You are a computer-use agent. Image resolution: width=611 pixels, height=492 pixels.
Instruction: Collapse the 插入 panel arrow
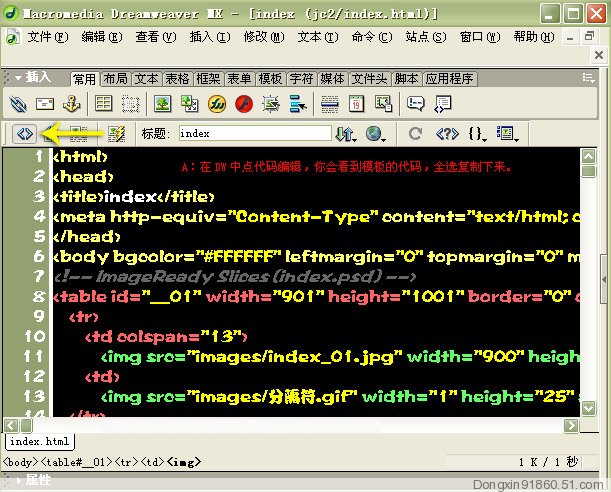(18, 78)
